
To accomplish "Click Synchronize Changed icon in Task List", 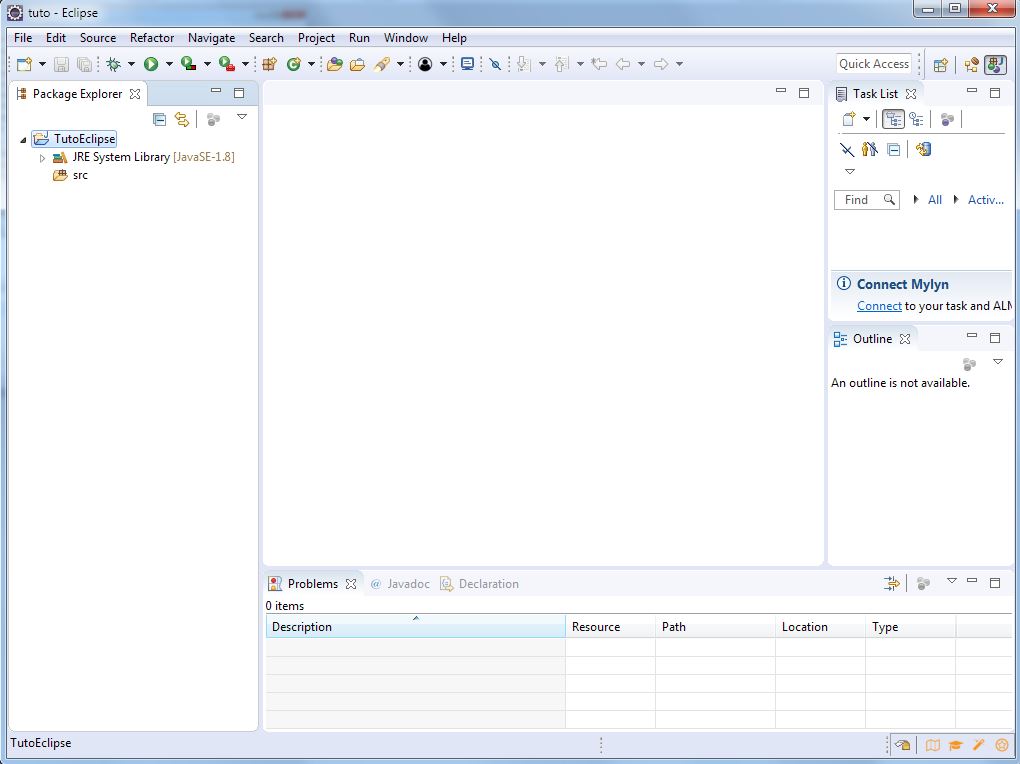I will (x=923, y=150).
